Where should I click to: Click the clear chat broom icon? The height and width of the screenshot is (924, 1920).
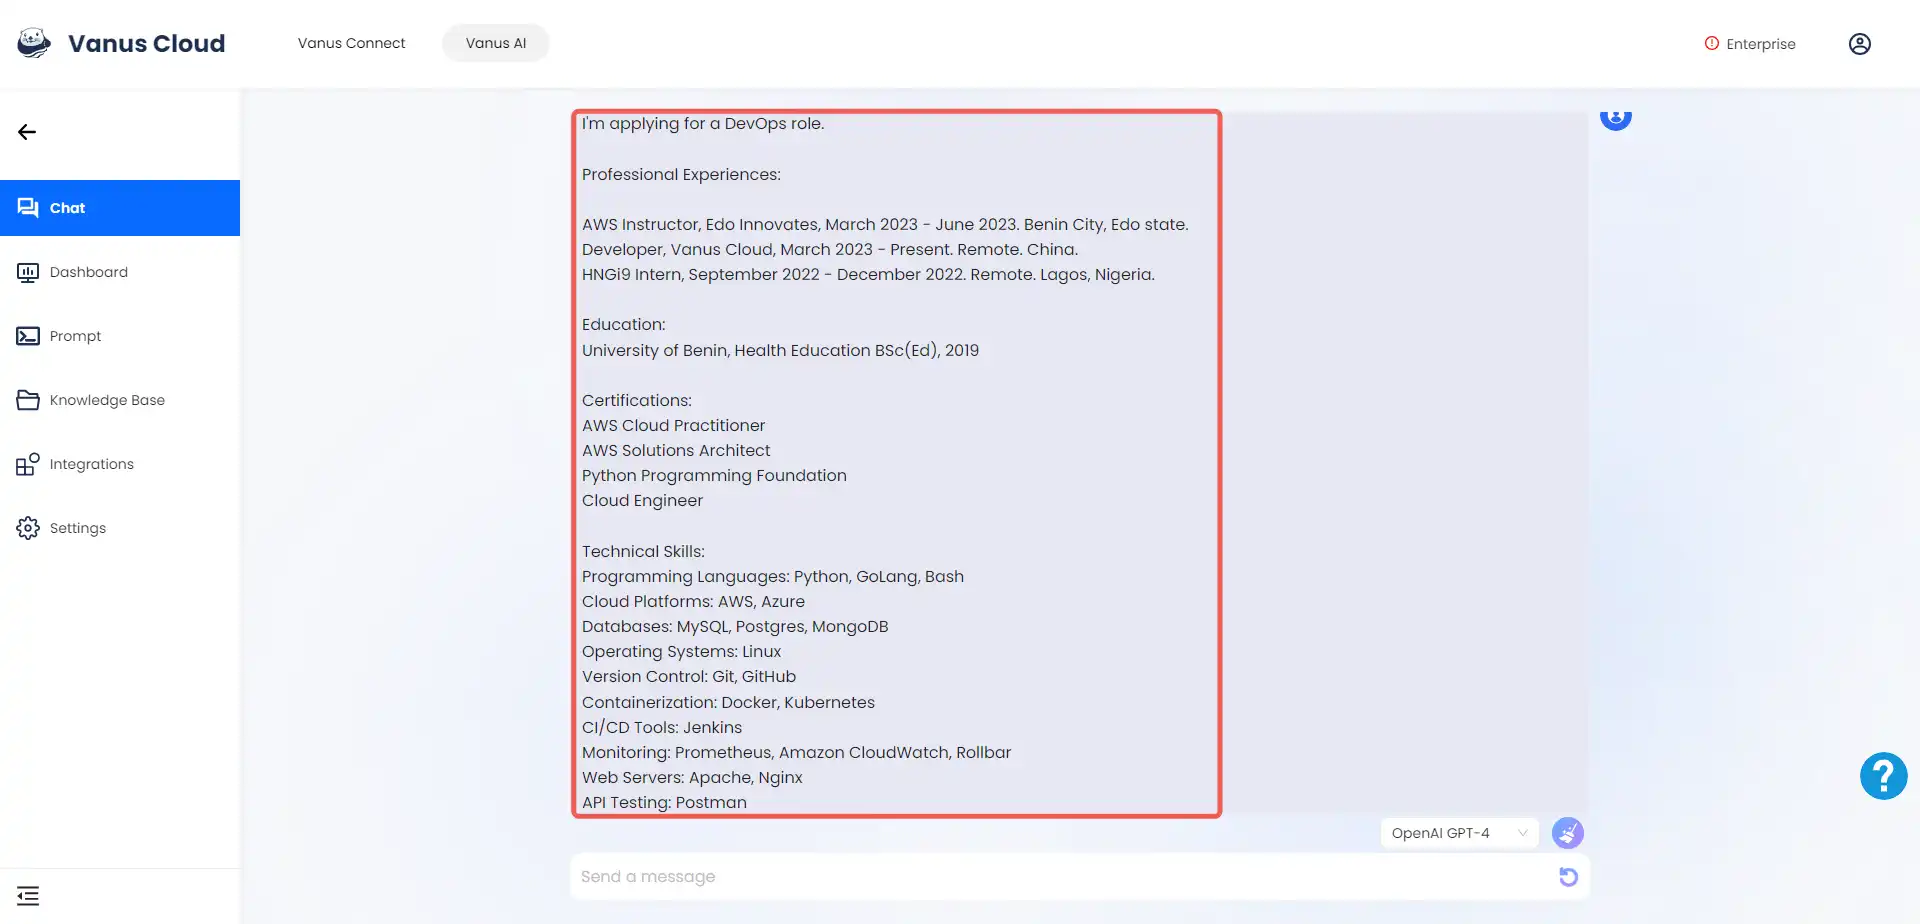click(x=1567, y=833)
